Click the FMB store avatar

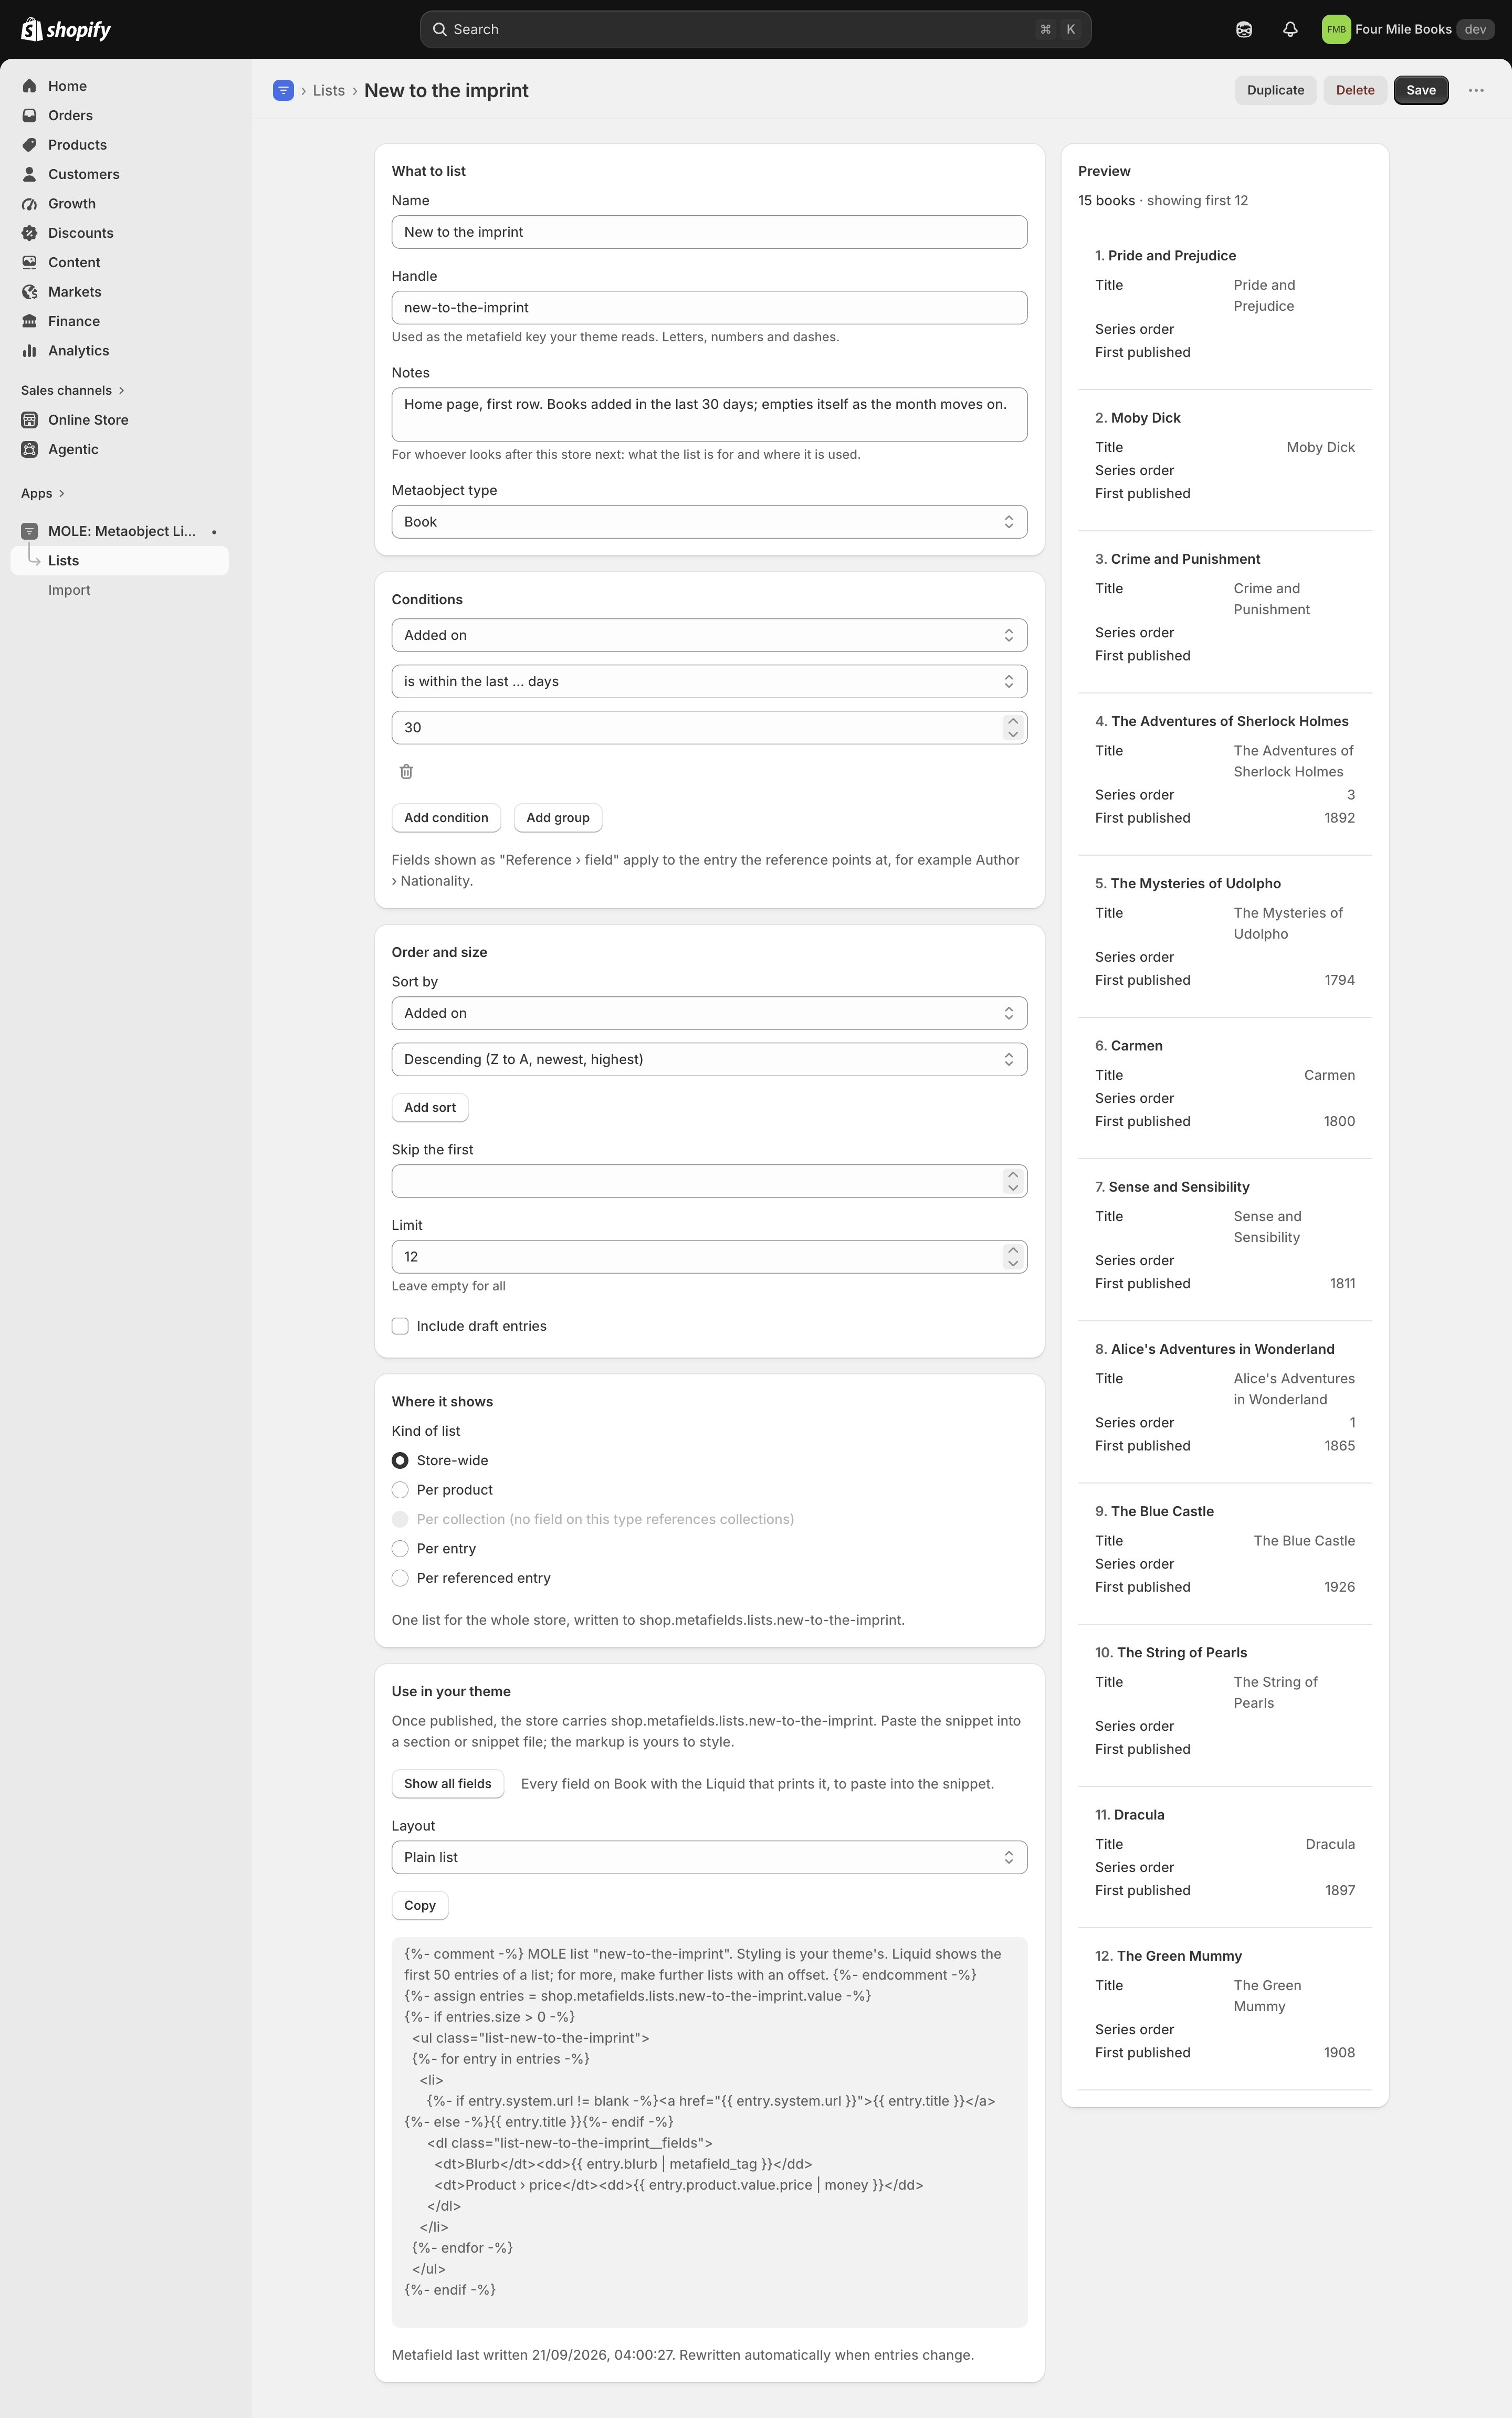pos(1335,29)
